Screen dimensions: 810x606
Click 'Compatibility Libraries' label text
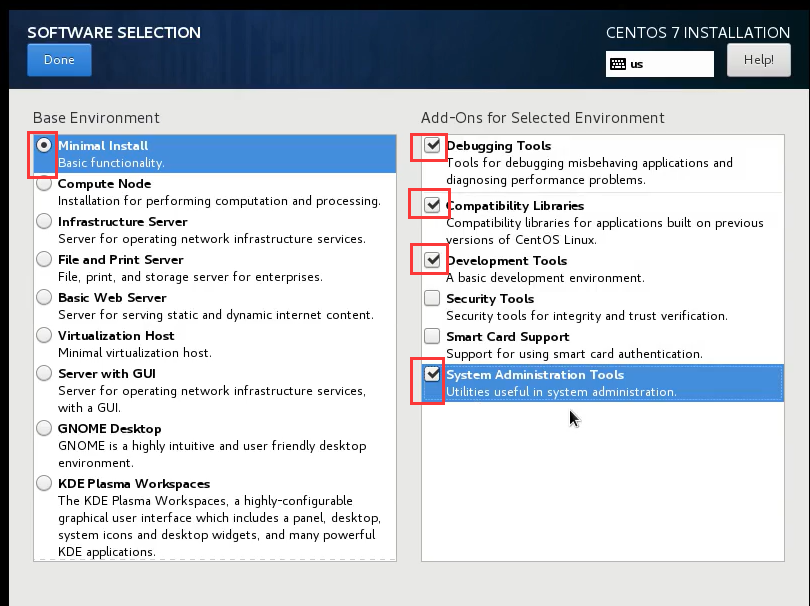515,206
